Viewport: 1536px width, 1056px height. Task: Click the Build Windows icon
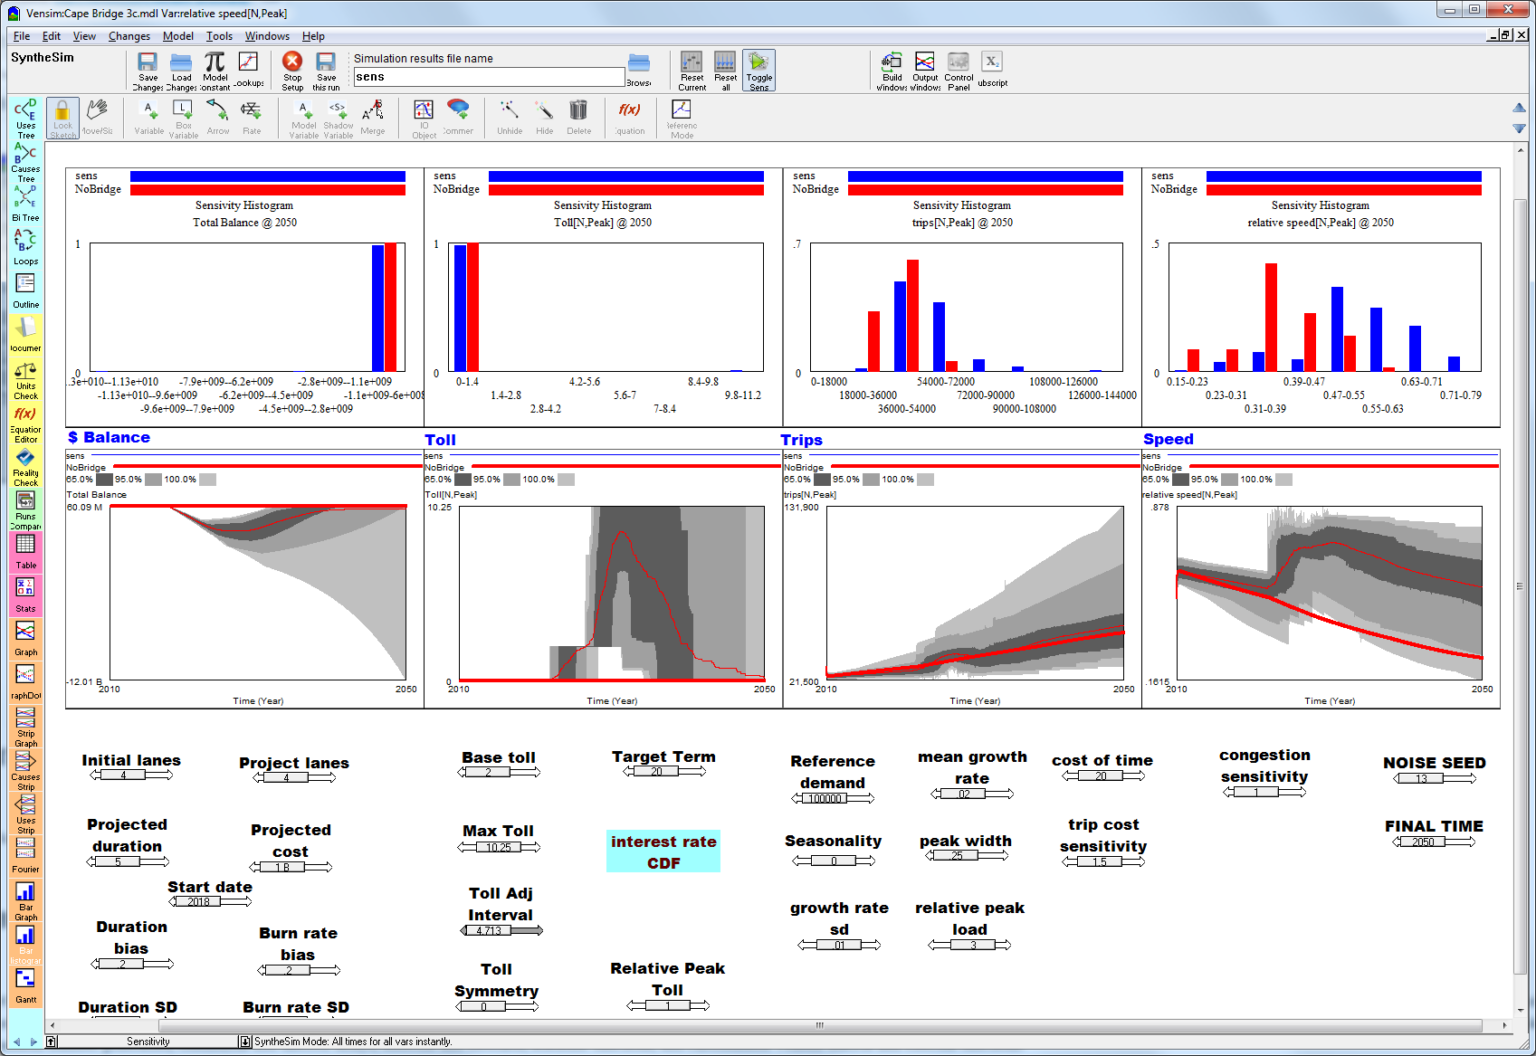(891, 71)
